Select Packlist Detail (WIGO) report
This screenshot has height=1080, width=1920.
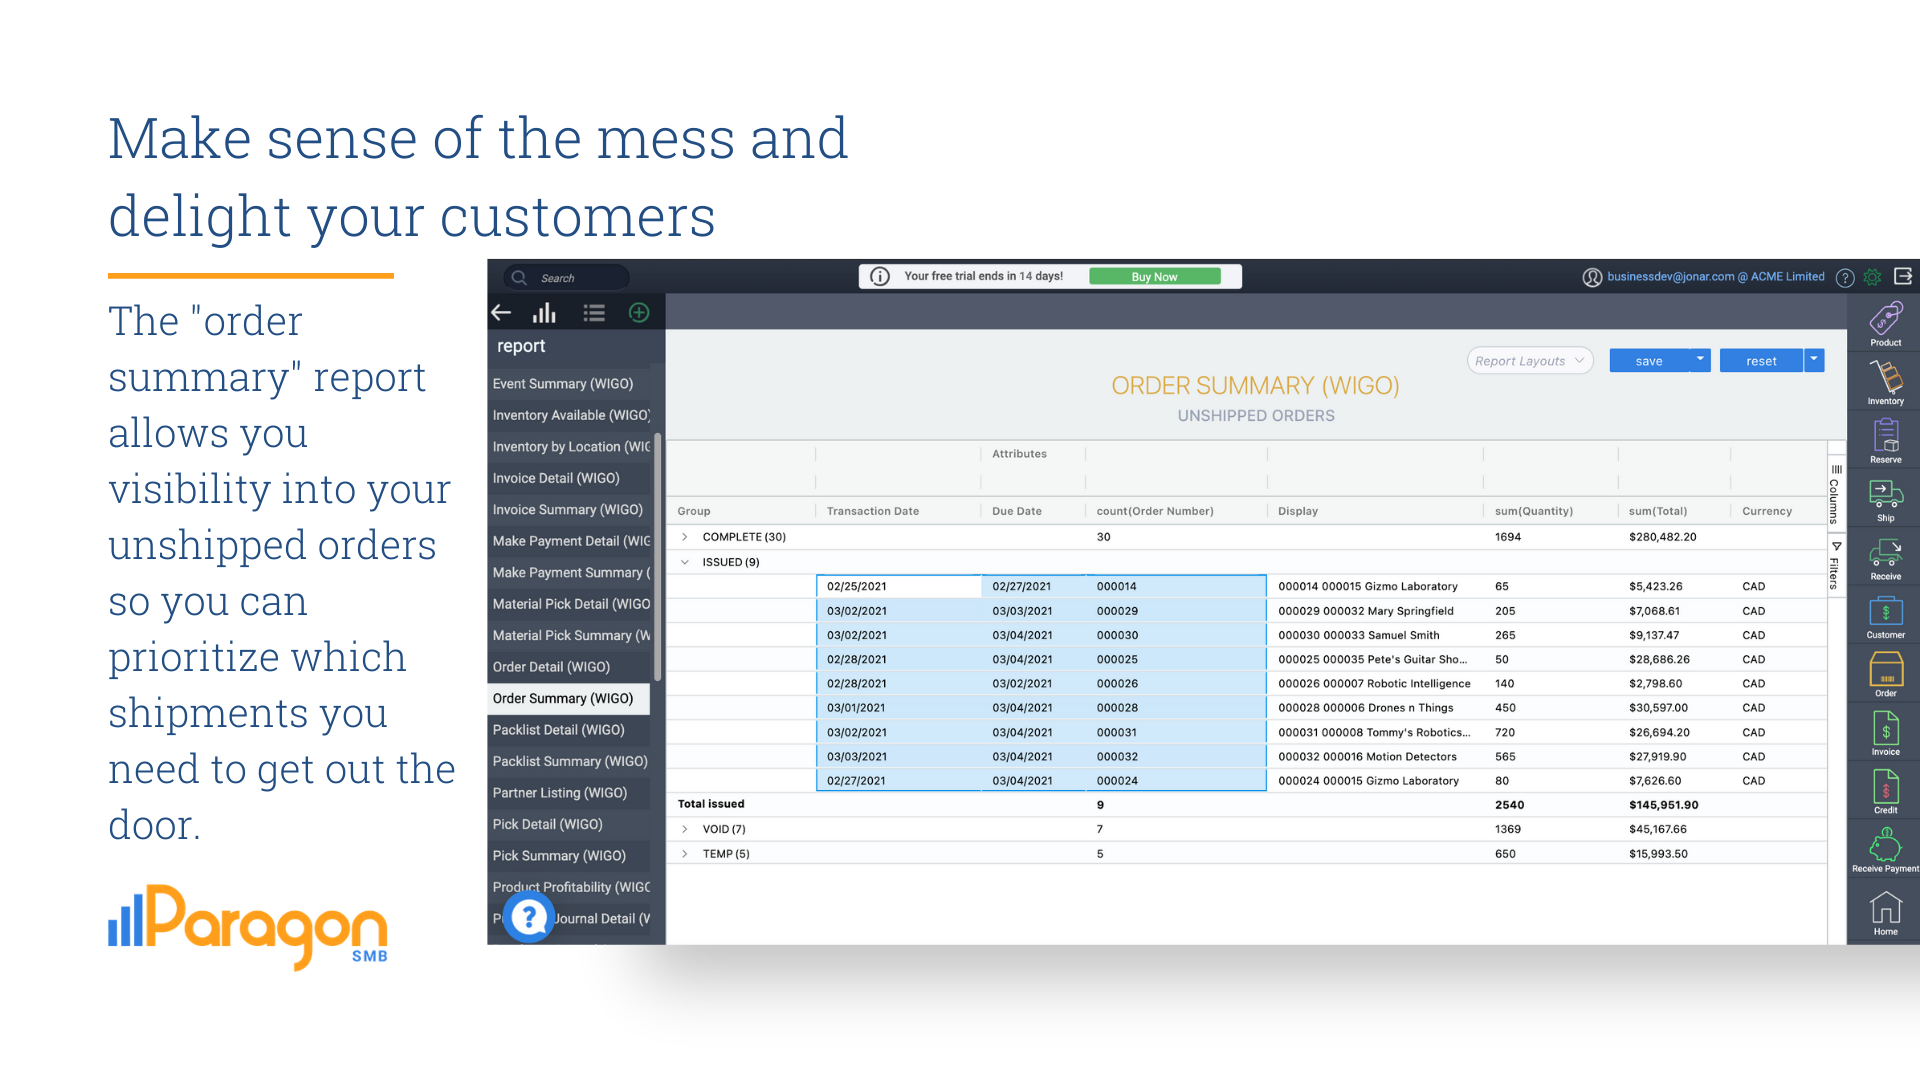569,730
